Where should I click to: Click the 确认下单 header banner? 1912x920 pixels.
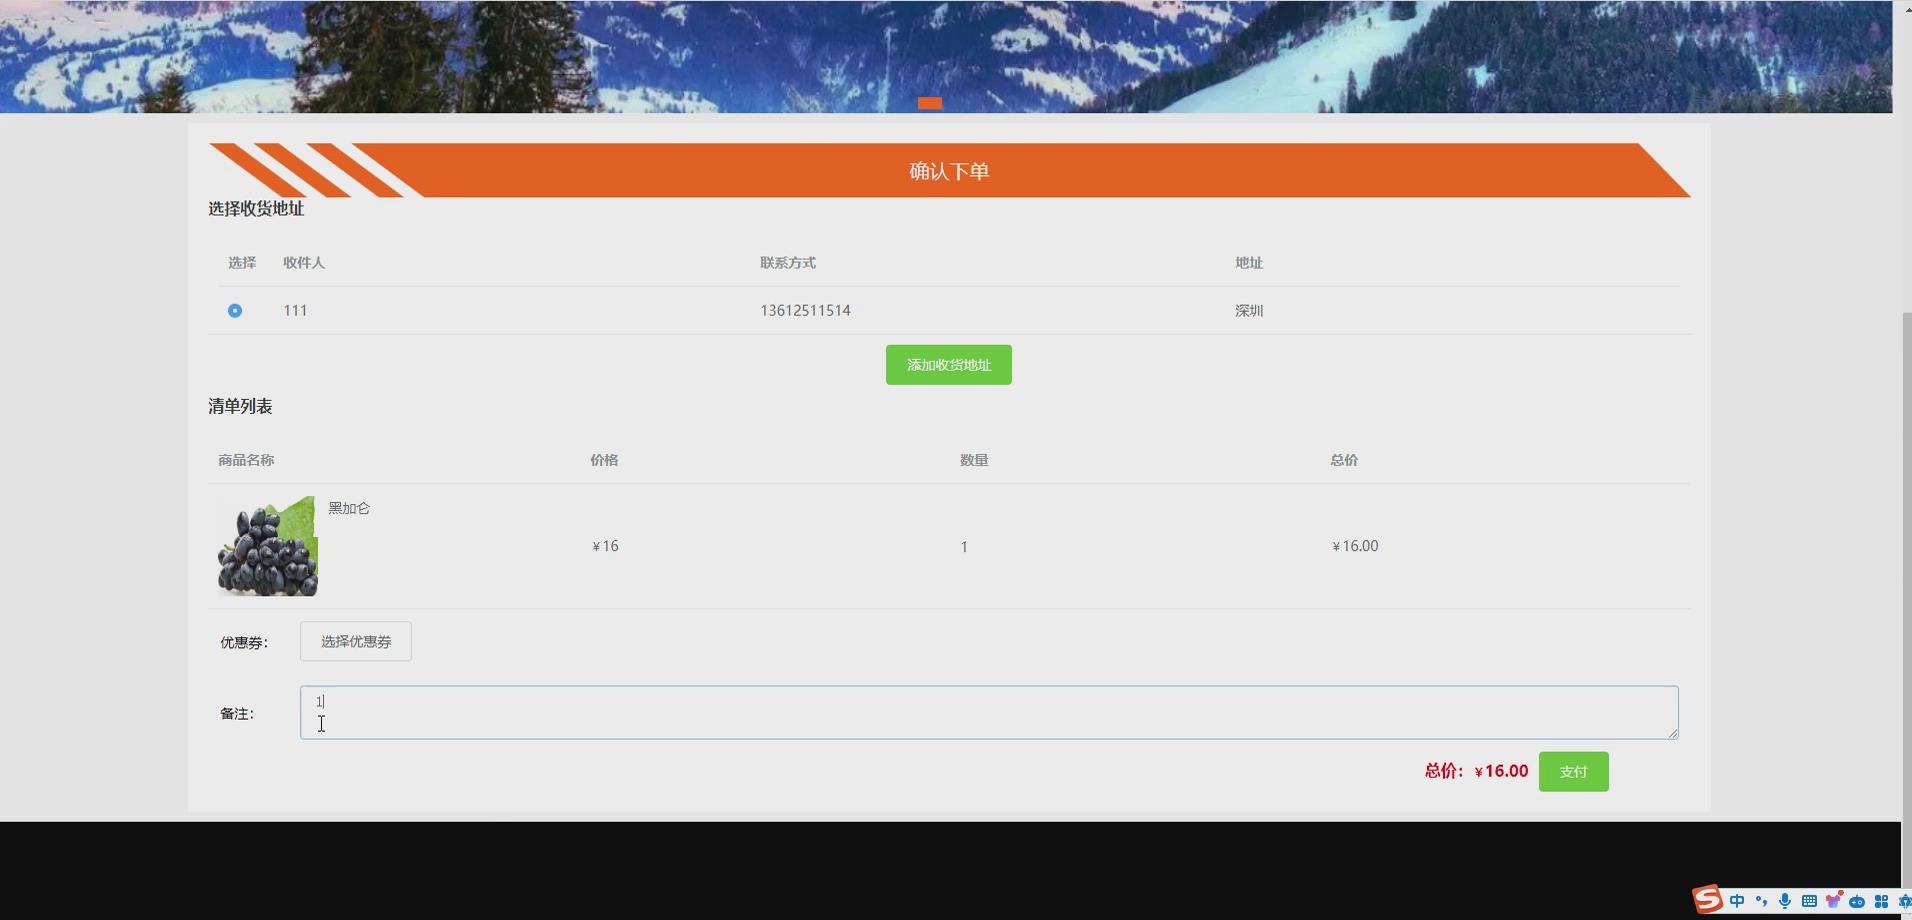pos(949,171)
